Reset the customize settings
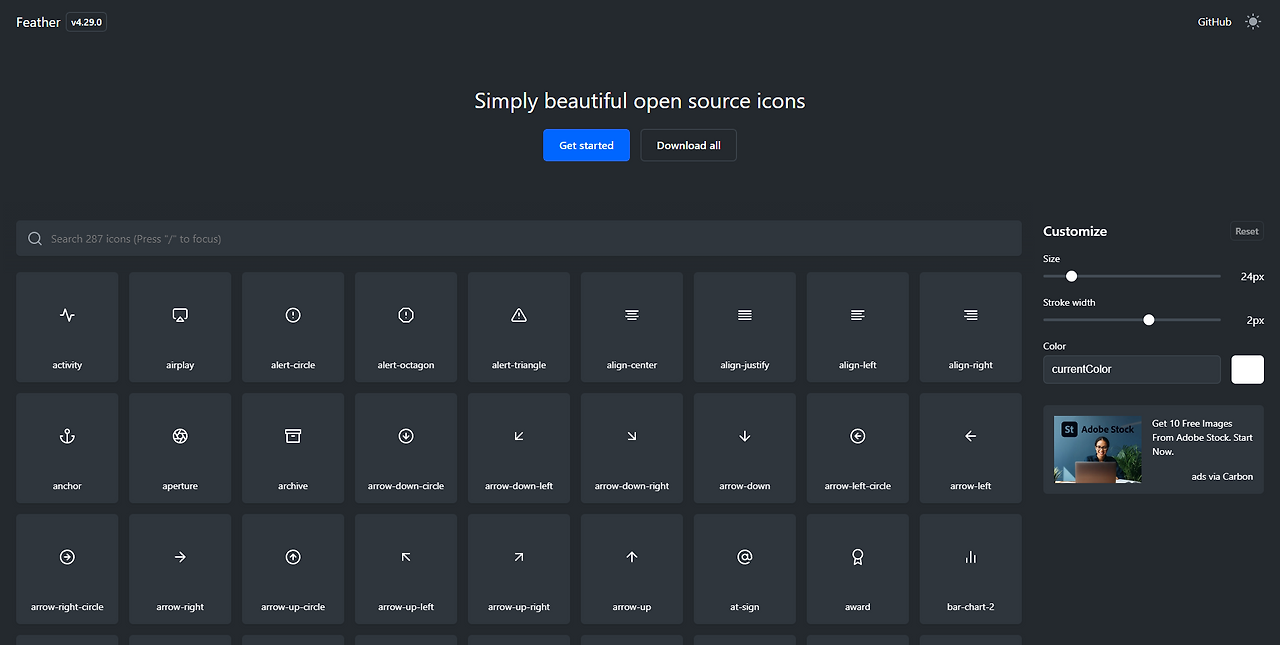 [1247, 231]
